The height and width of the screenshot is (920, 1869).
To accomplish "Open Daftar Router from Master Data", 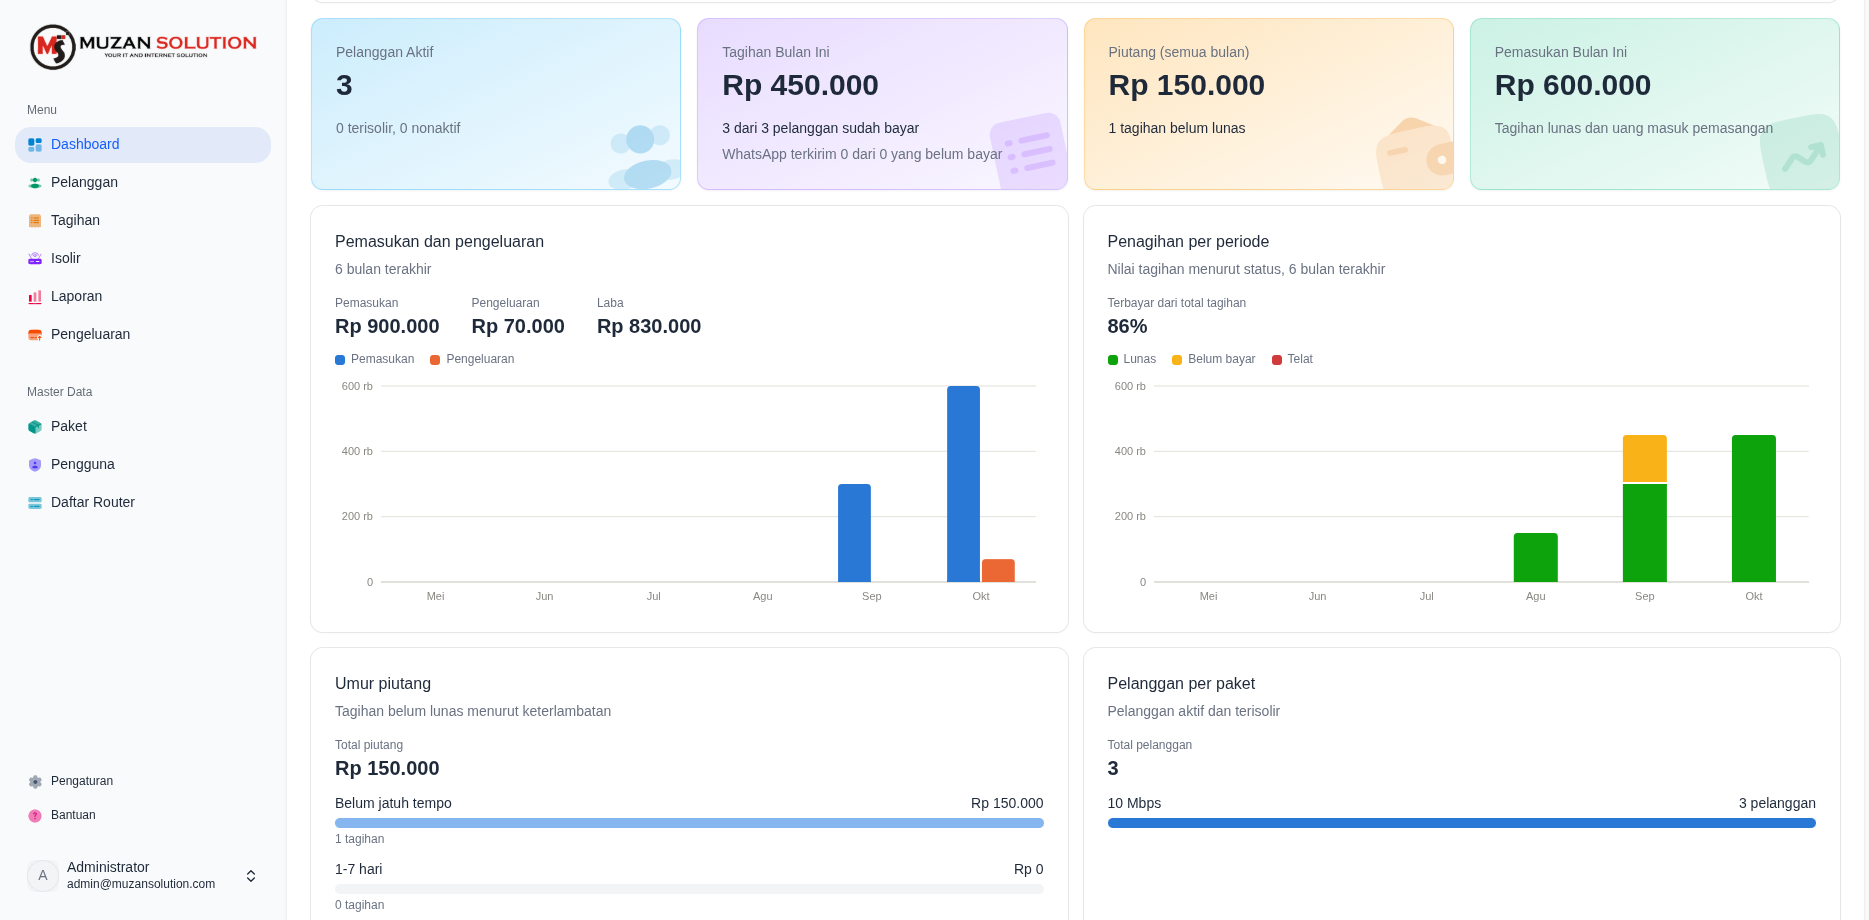I will (143, 503).
